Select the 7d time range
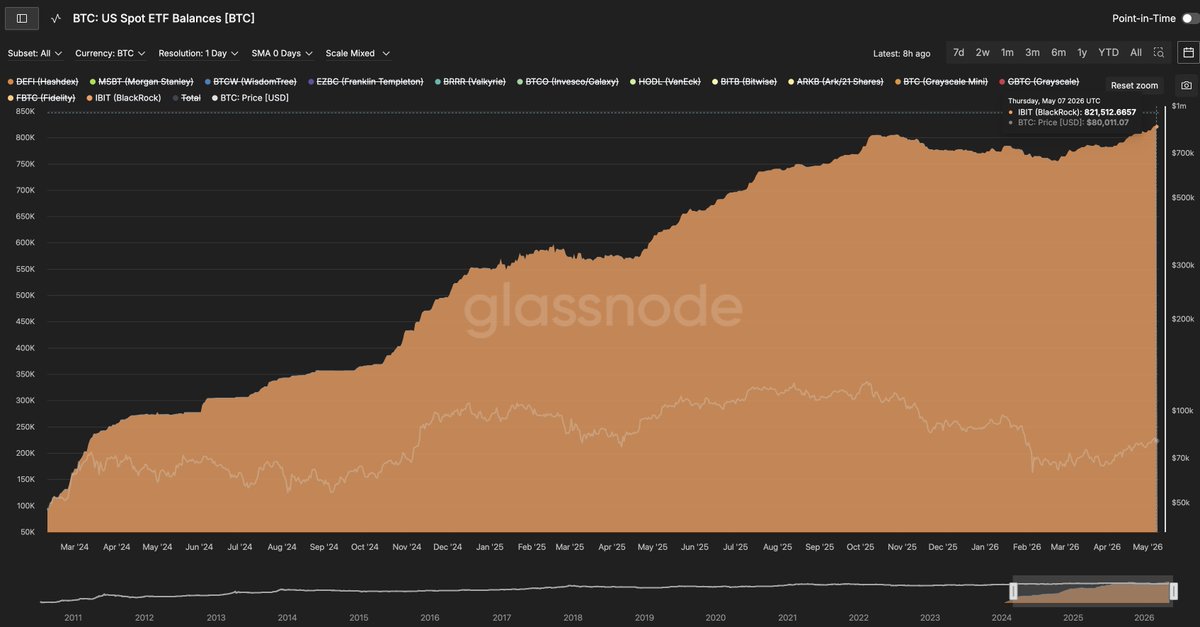The image size is (1200, 627). pos(958,52)
